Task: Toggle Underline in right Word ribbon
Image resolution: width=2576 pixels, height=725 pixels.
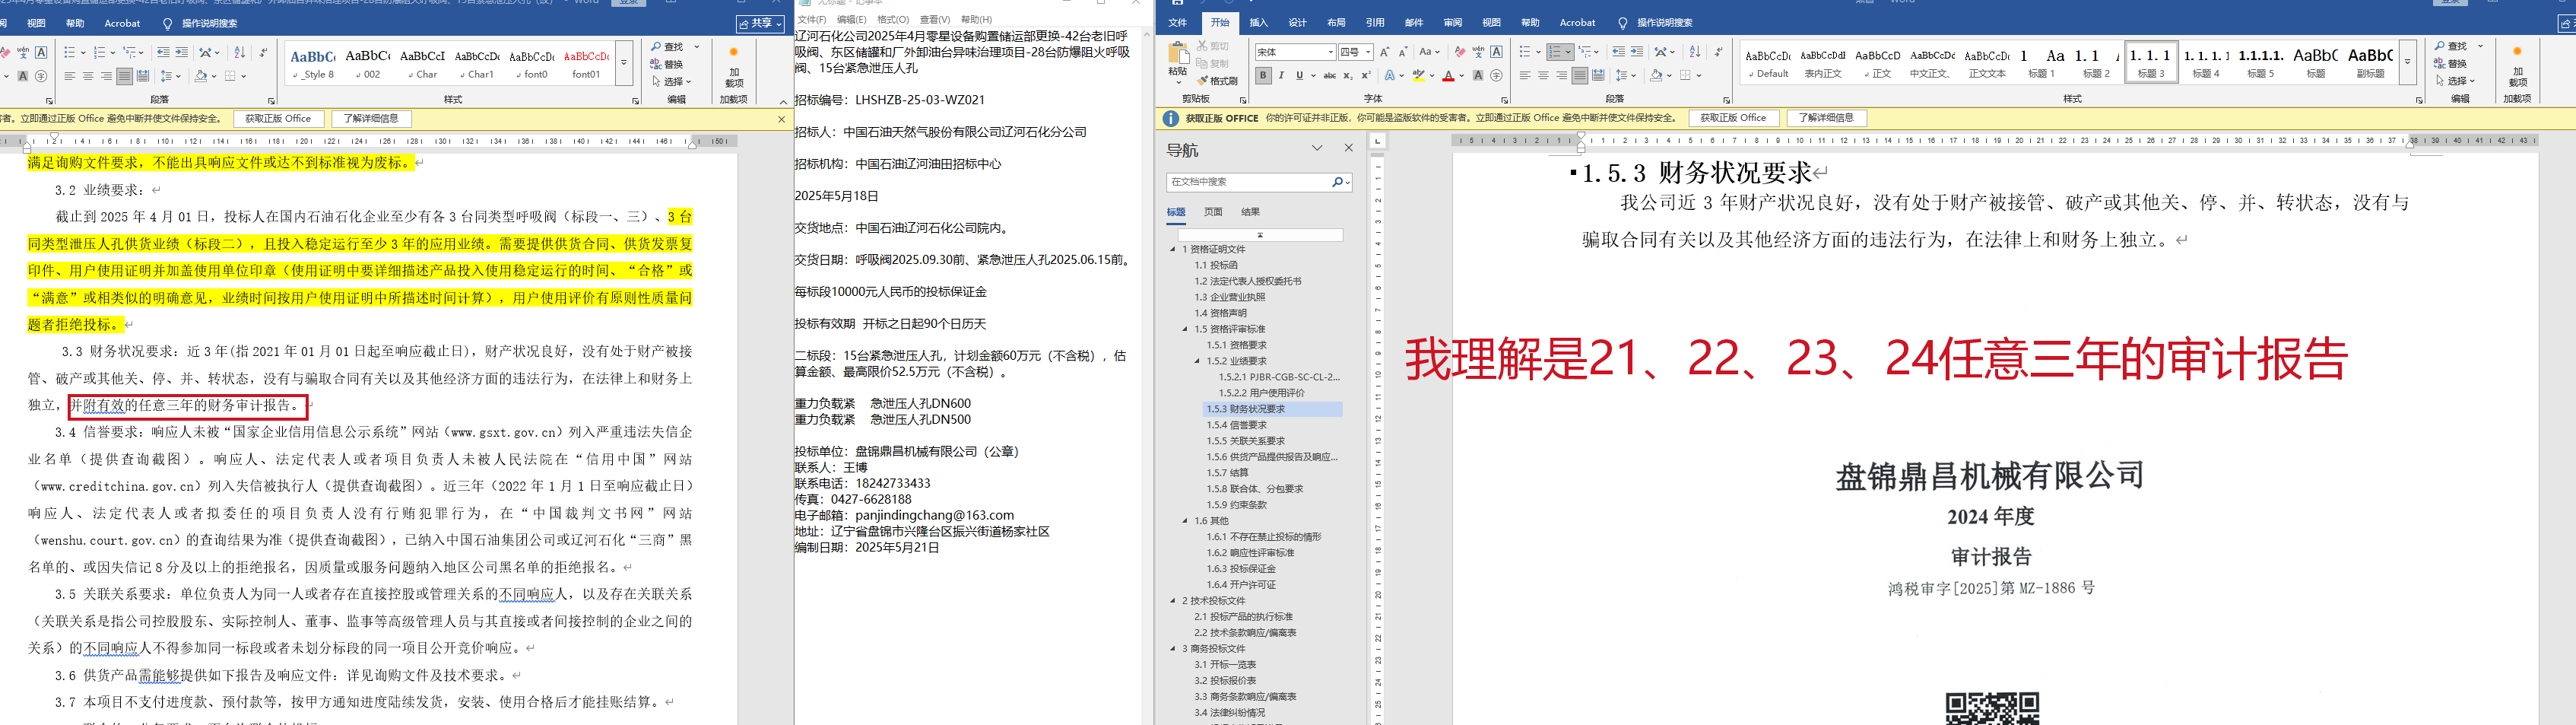Action: [x=1299, y=76]
